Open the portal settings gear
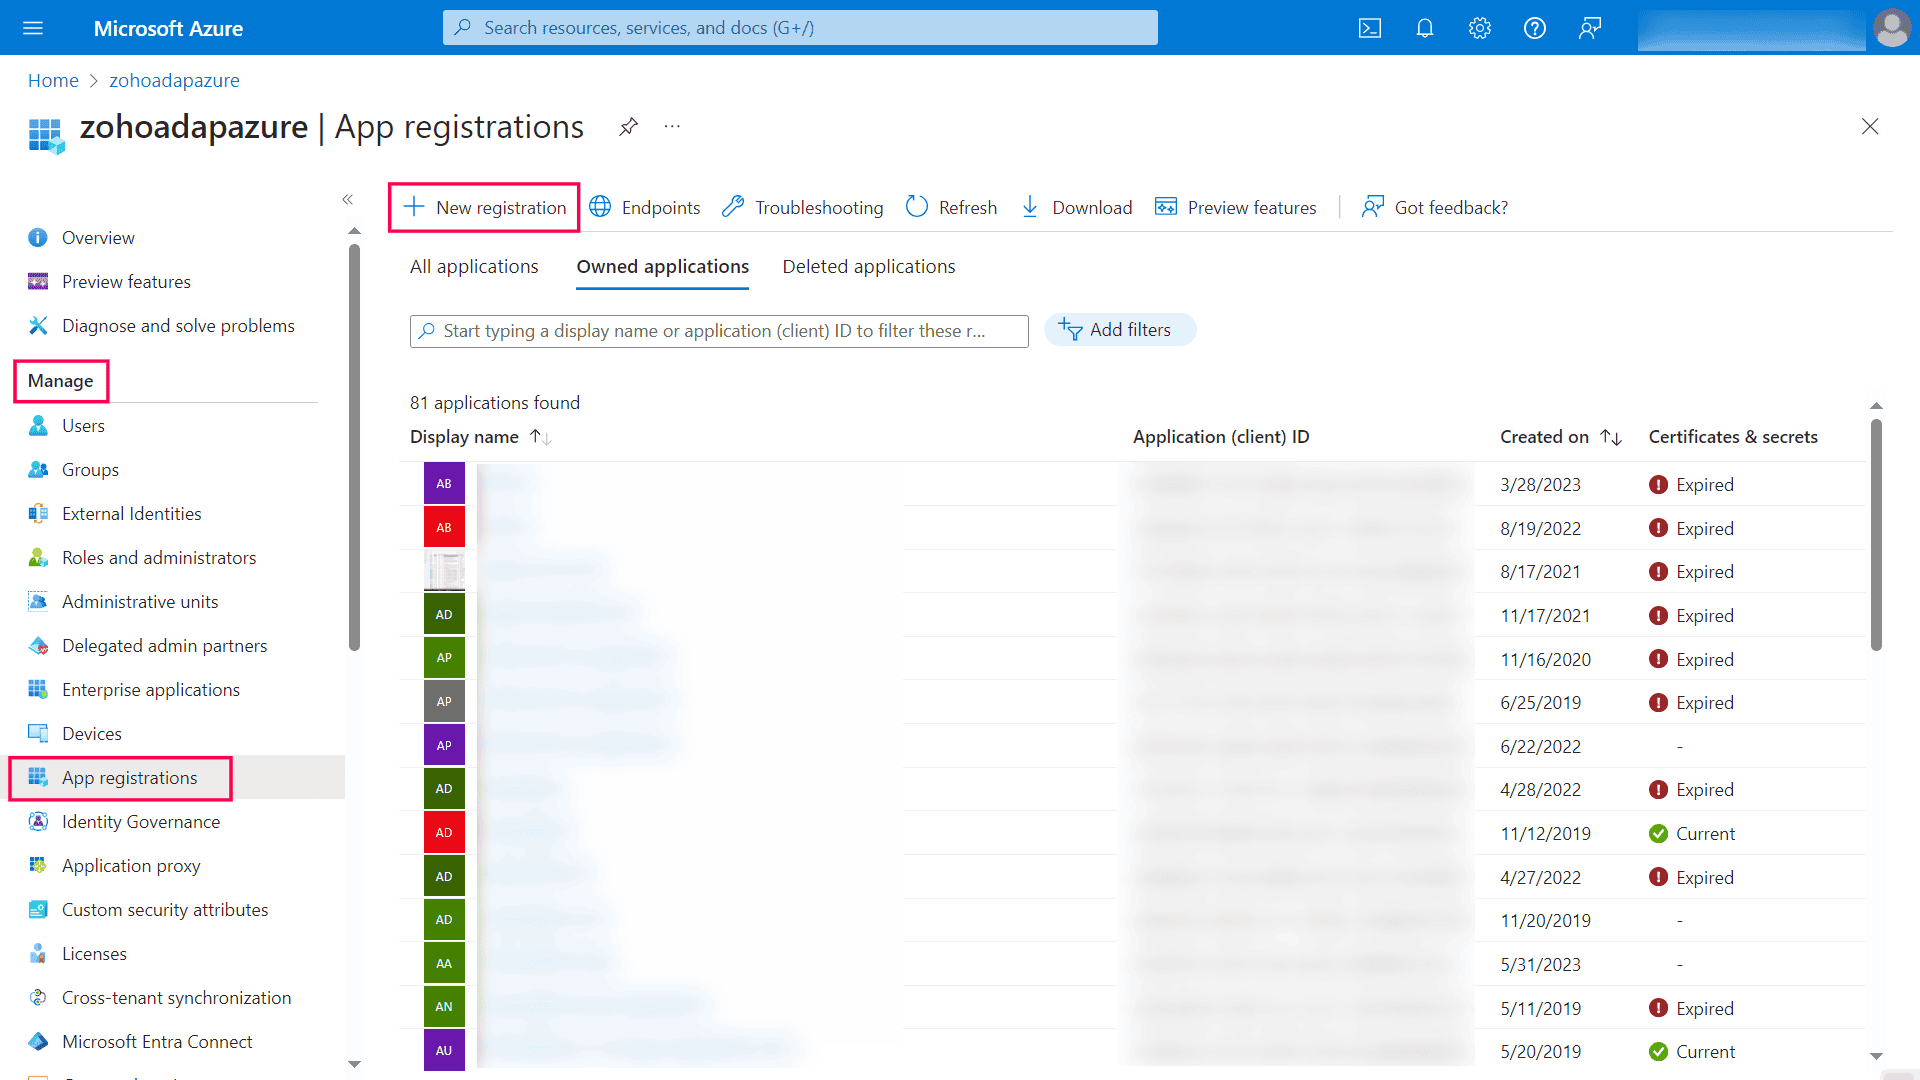 [1479, 27]
